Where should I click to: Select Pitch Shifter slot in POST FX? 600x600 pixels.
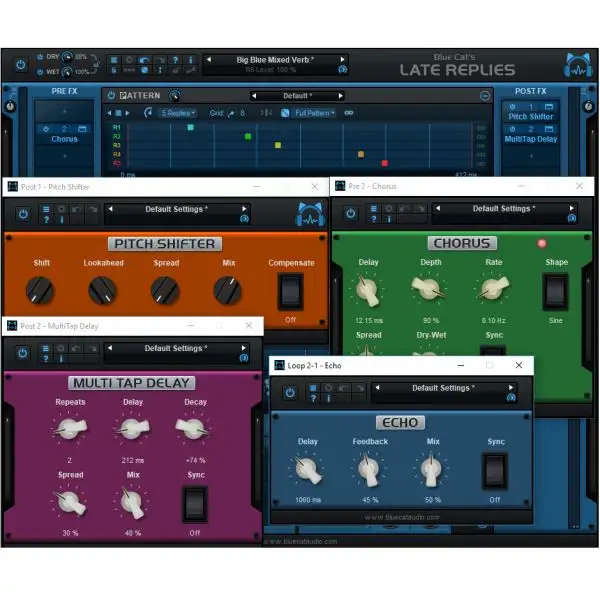pos(531,117)
